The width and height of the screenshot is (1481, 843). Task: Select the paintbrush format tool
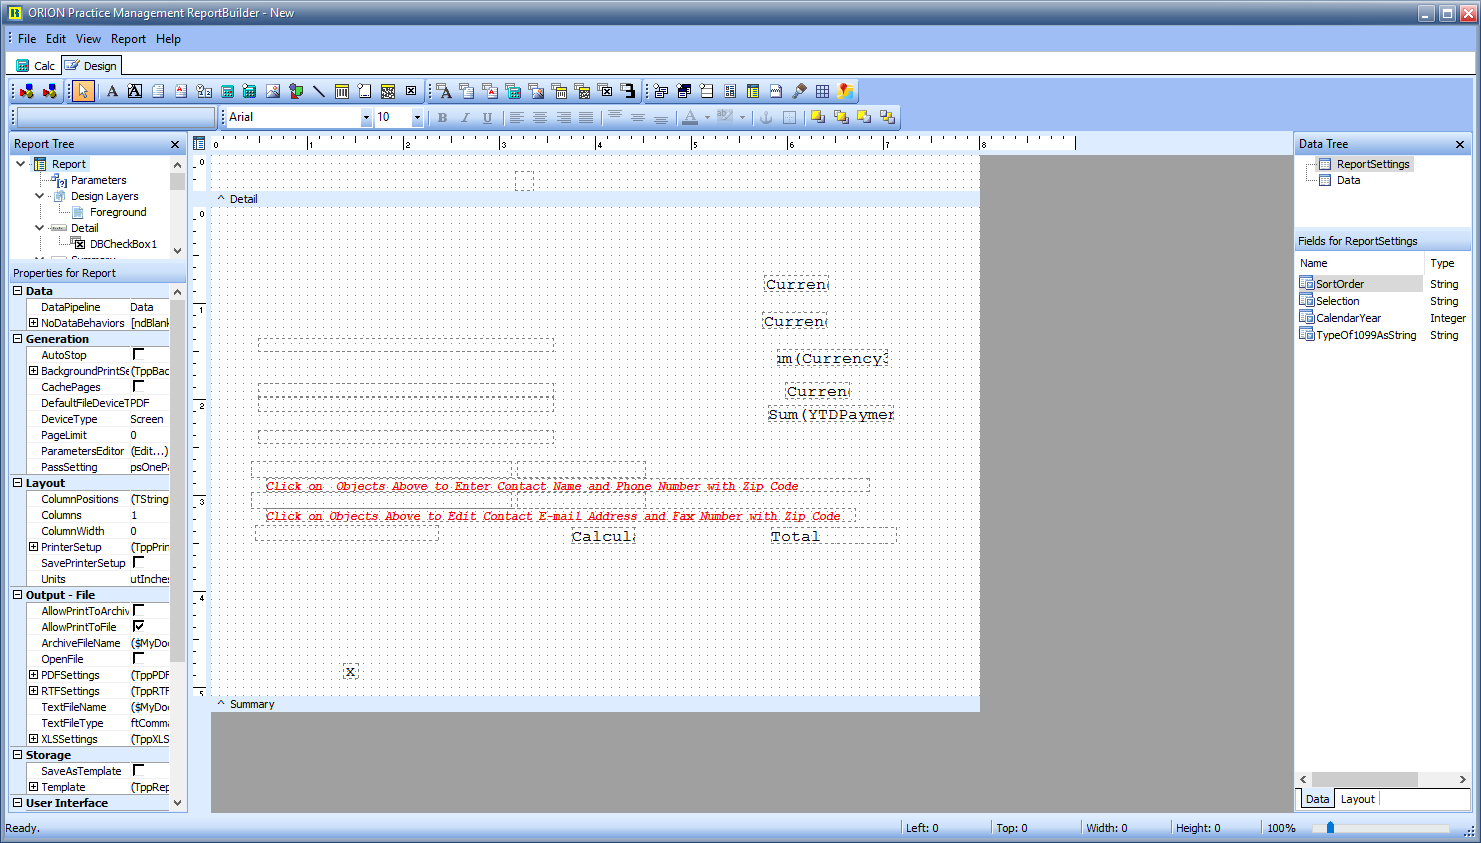click(x=799, y=91)
